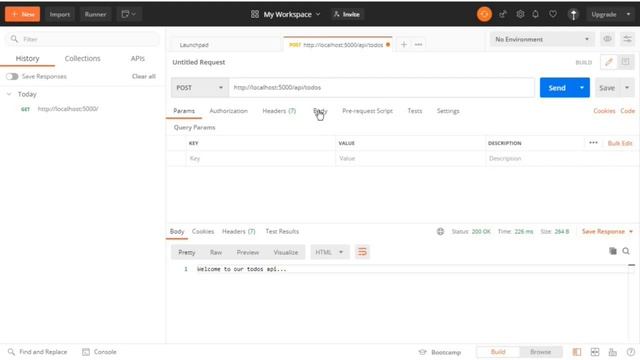This screenshot has height=360, width=640.
Task: Open the HTML response format dropdown
Action: point(329,252)
